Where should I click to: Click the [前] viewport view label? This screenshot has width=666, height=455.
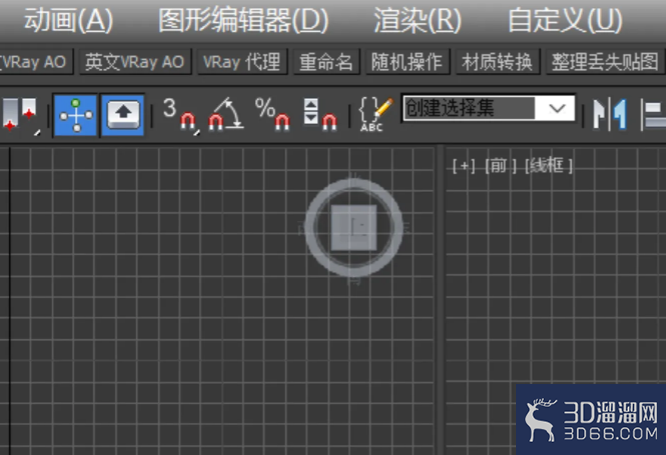pyautogui.click(x=501, y=166)
